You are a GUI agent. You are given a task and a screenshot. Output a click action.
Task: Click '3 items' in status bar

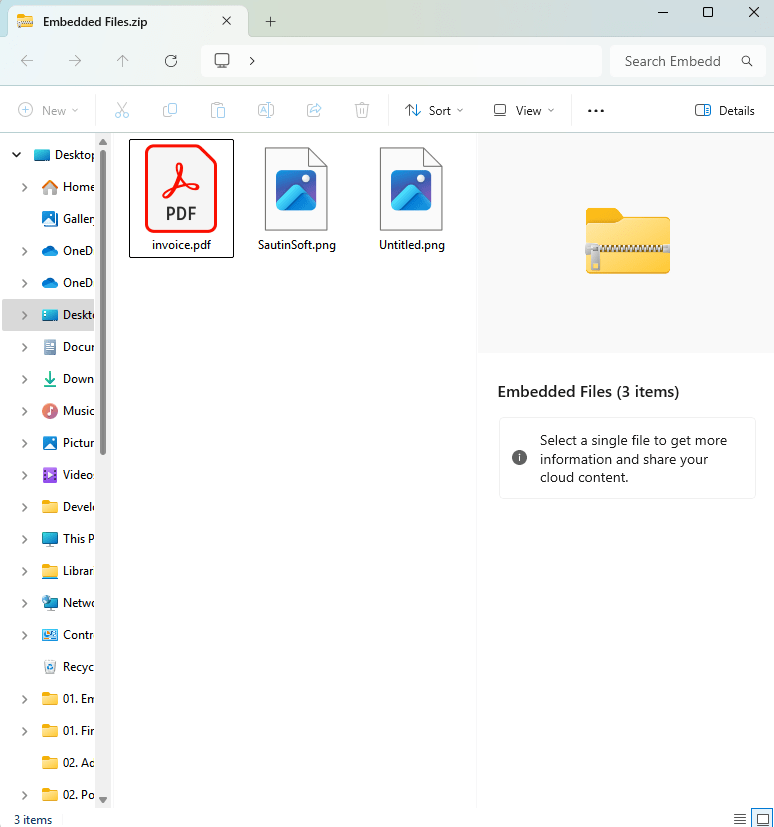[x=33, y=820]
